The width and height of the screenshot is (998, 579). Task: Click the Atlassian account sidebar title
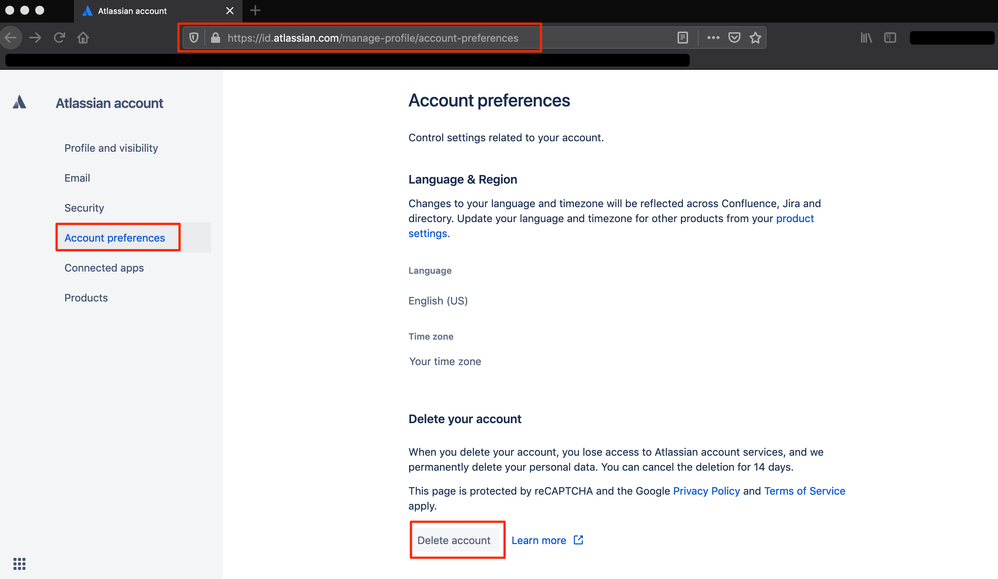pyautogui.click(x=109, y=103)
